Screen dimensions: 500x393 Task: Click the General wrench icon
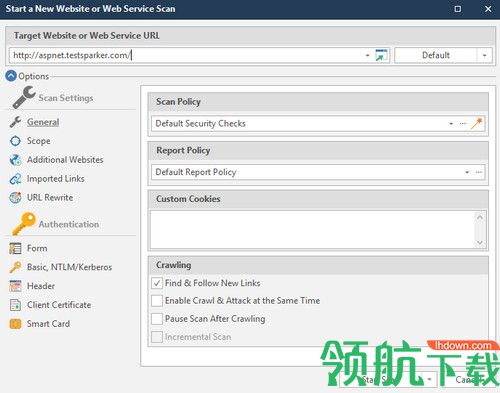point(15,122)
